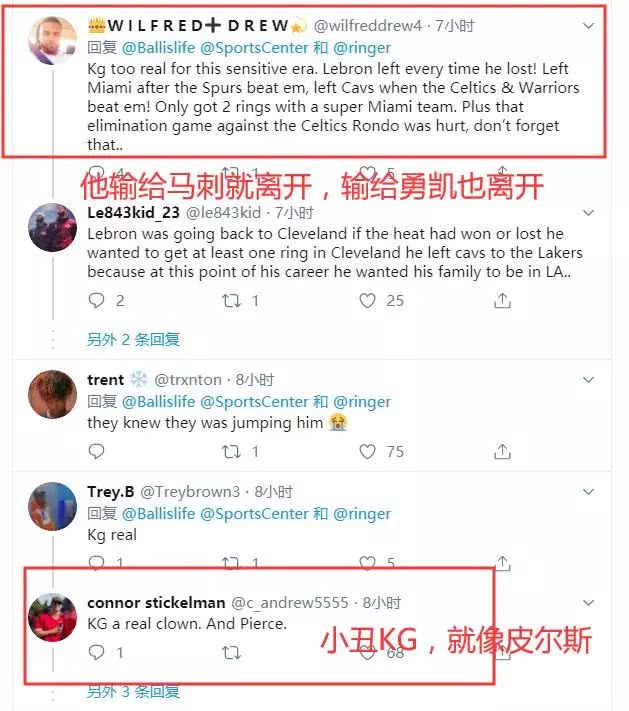
Task: Retweet trent's 'they was jumping him' tweet
Action: [231, 451]
